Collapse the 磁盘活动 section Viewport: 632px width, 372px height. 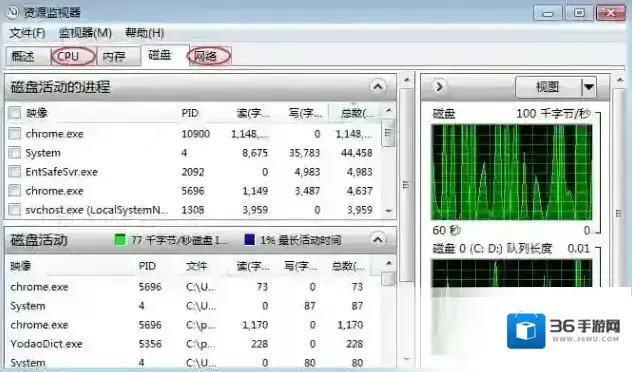click(x=378, y=240)
